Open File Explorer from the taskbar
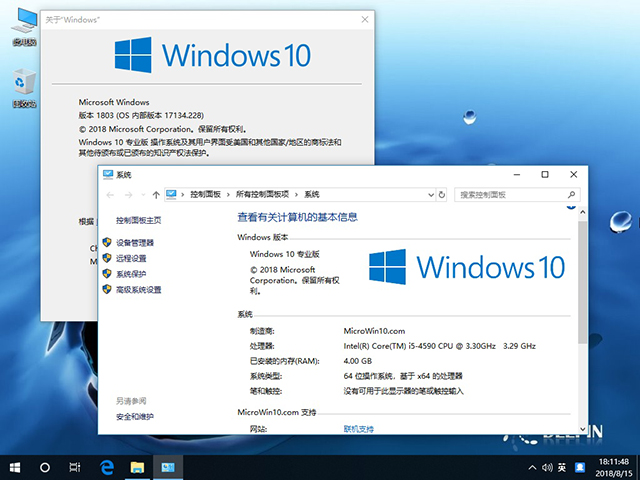Image resolution: width=640 pixels, height=480 pixels. 137,467
